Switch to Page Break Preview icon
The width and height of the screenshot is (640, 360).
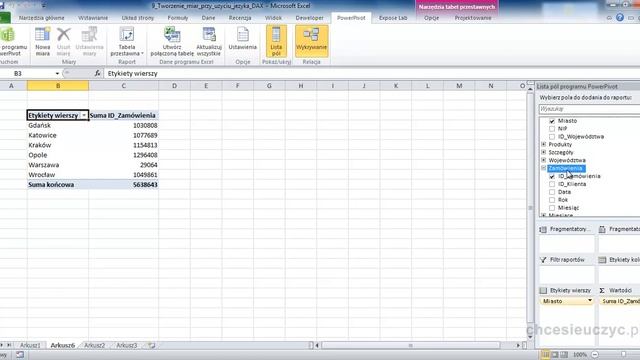tap(564, 355)
